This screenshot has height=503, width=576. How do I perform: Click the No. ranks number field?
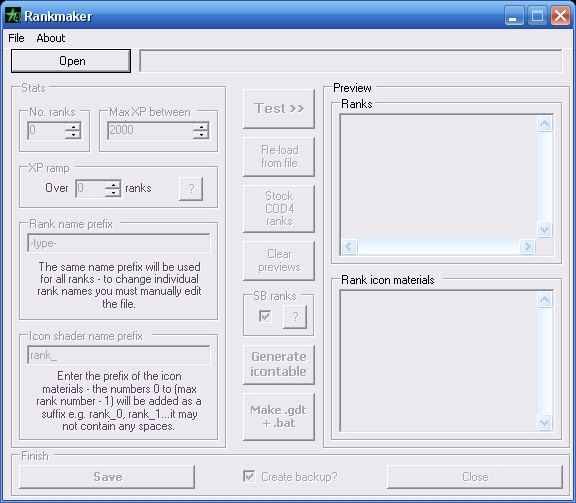pos(46,130)
